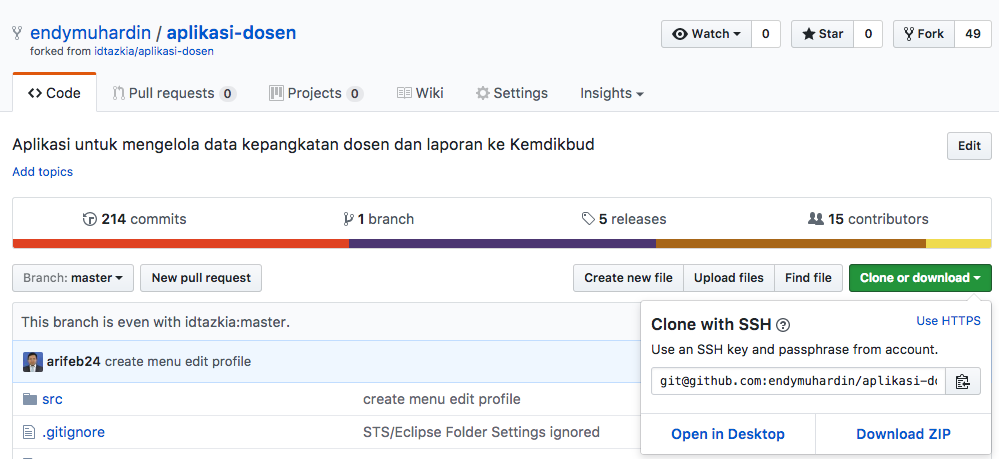Viewport: 999px width, 459px height.
Task: Click Find file
Action: coord(808,278)
